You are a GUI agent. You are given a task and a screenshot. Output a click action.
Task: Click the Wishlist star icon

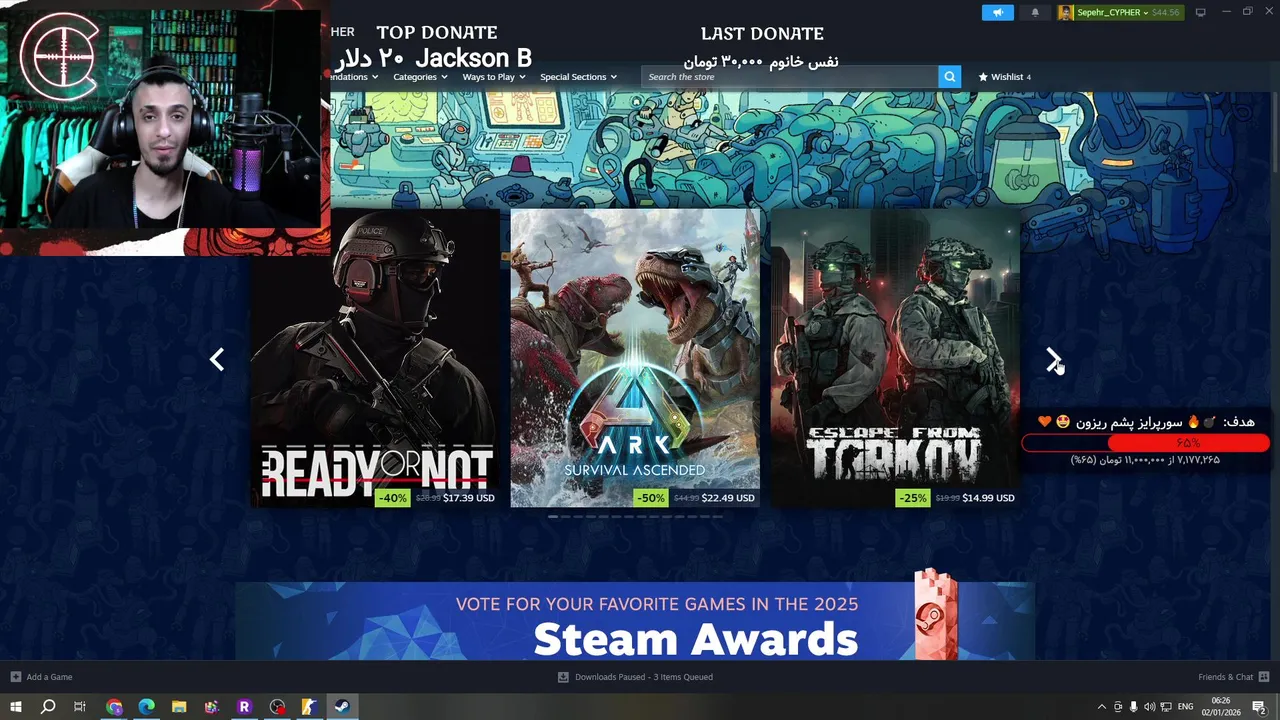[x=983, y=76]
